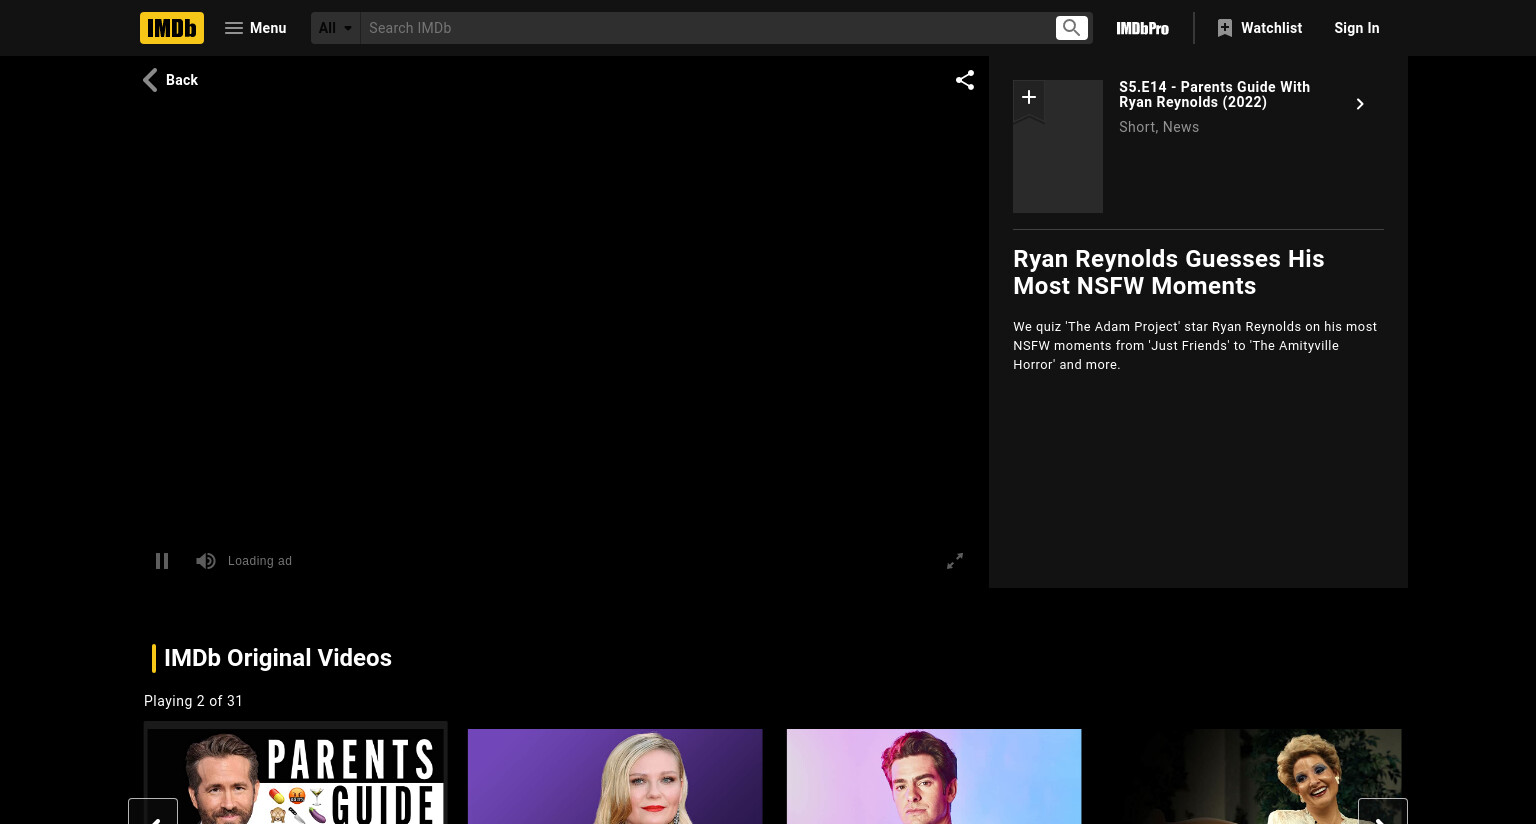Share this video via the share icon
The height and width of the screenshot is (824, 1536).
click(965, 80)
